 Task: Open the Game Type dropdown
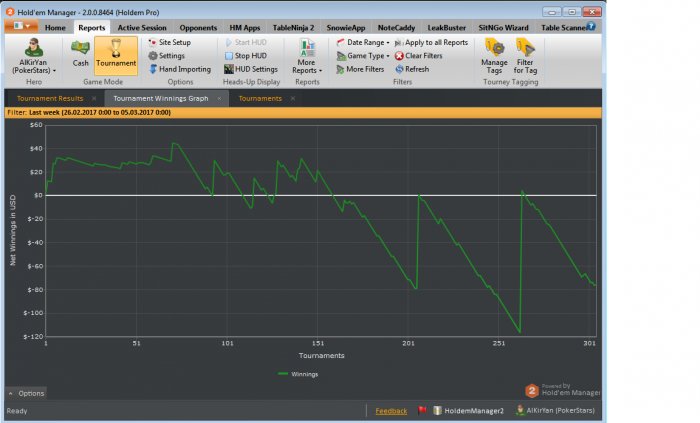pos(362,56)
